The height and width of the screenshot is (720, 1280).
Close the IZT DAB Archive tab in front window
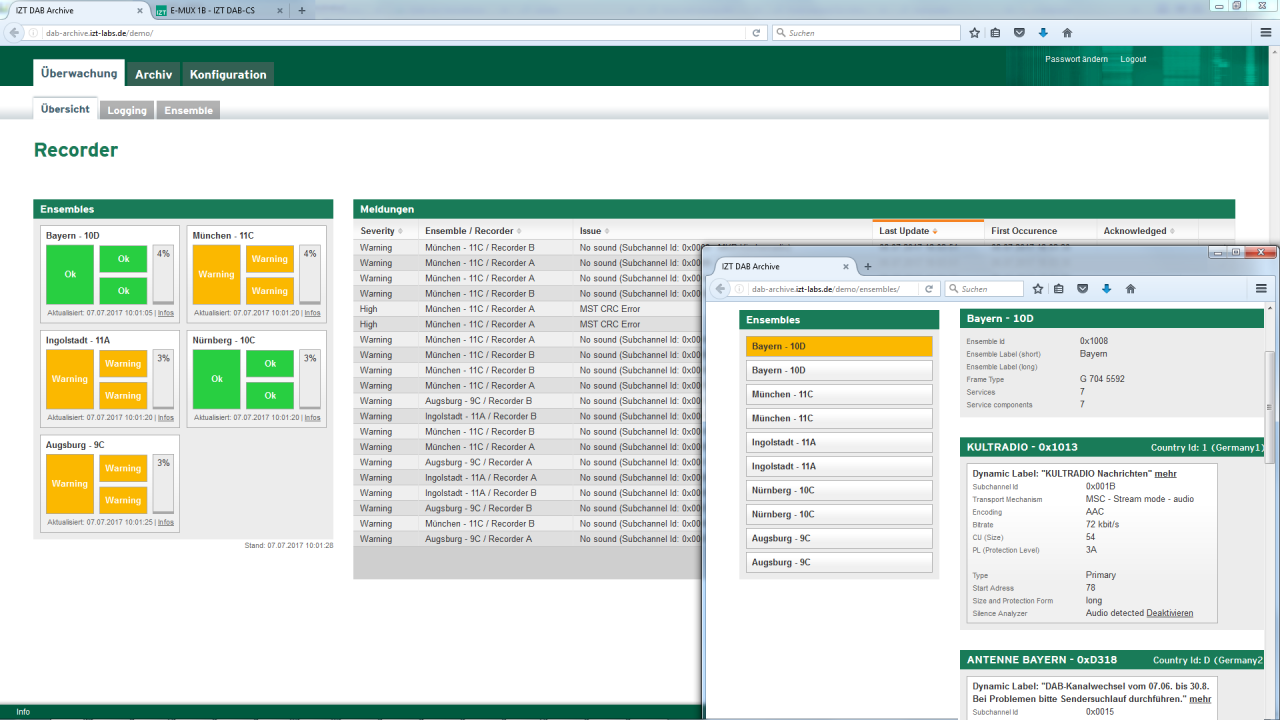point(846,267)
